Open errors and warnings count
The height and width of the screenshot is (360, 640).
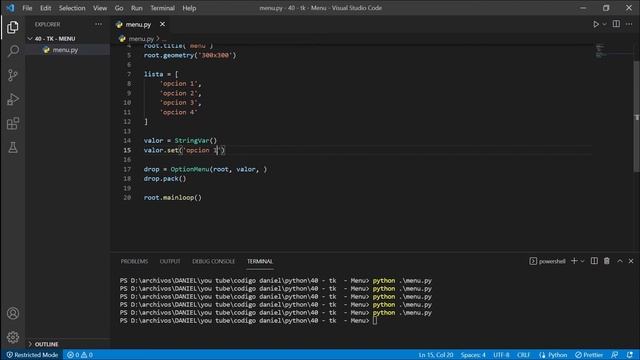click(80, 355)
